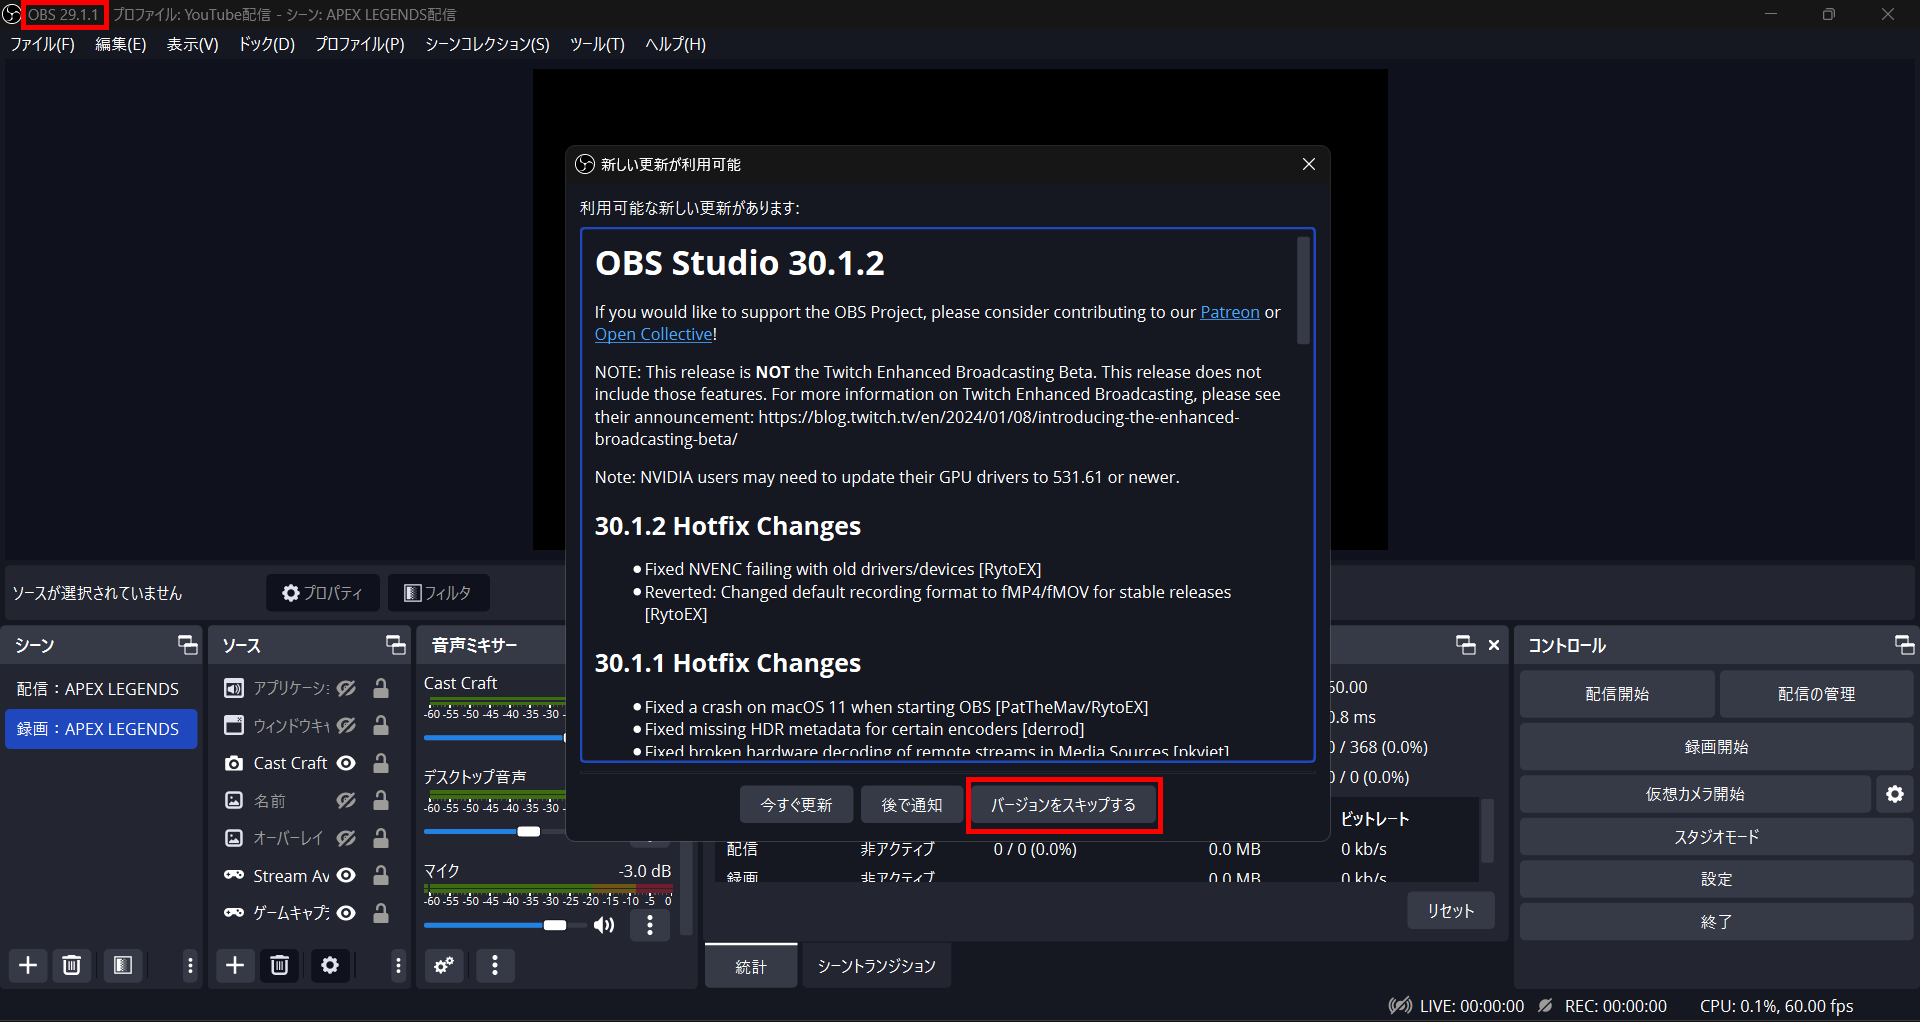The width and height of the screenshot is (1920, 1022).
Task: Delete selected source with trash icon
Action: click(280, 965)
